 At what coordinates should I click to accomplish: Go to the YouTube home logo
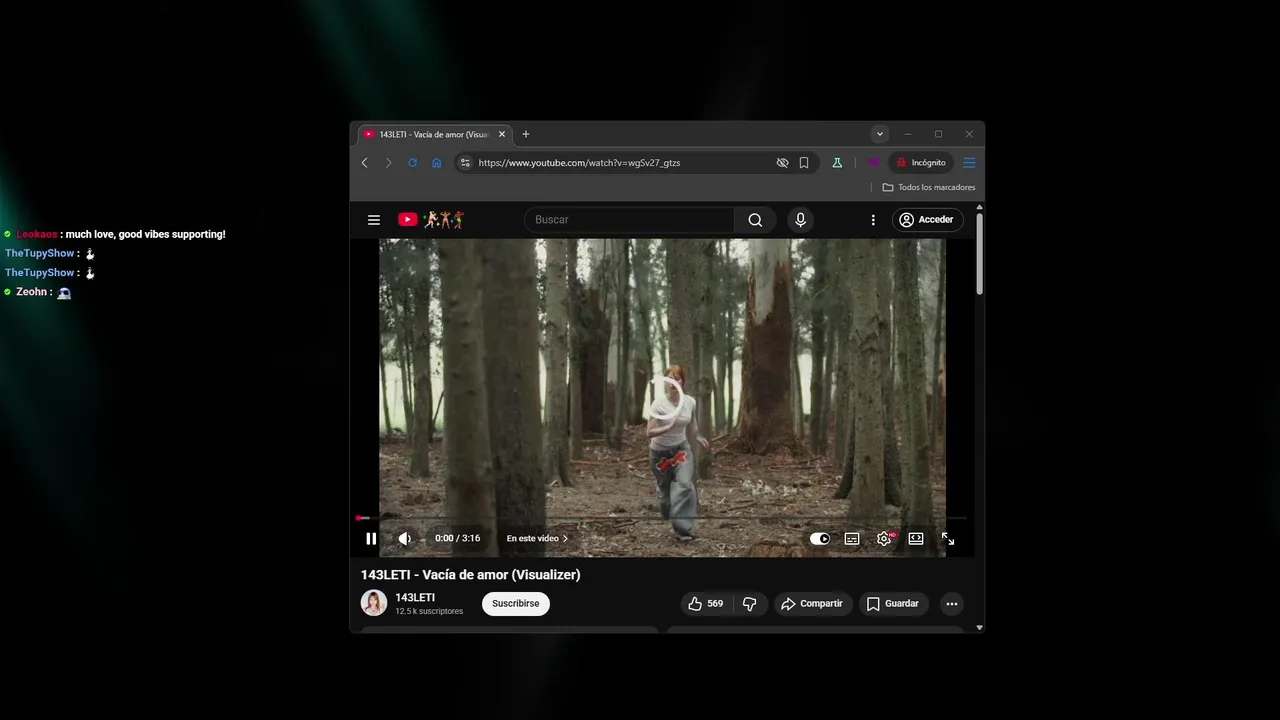(431, 220)
